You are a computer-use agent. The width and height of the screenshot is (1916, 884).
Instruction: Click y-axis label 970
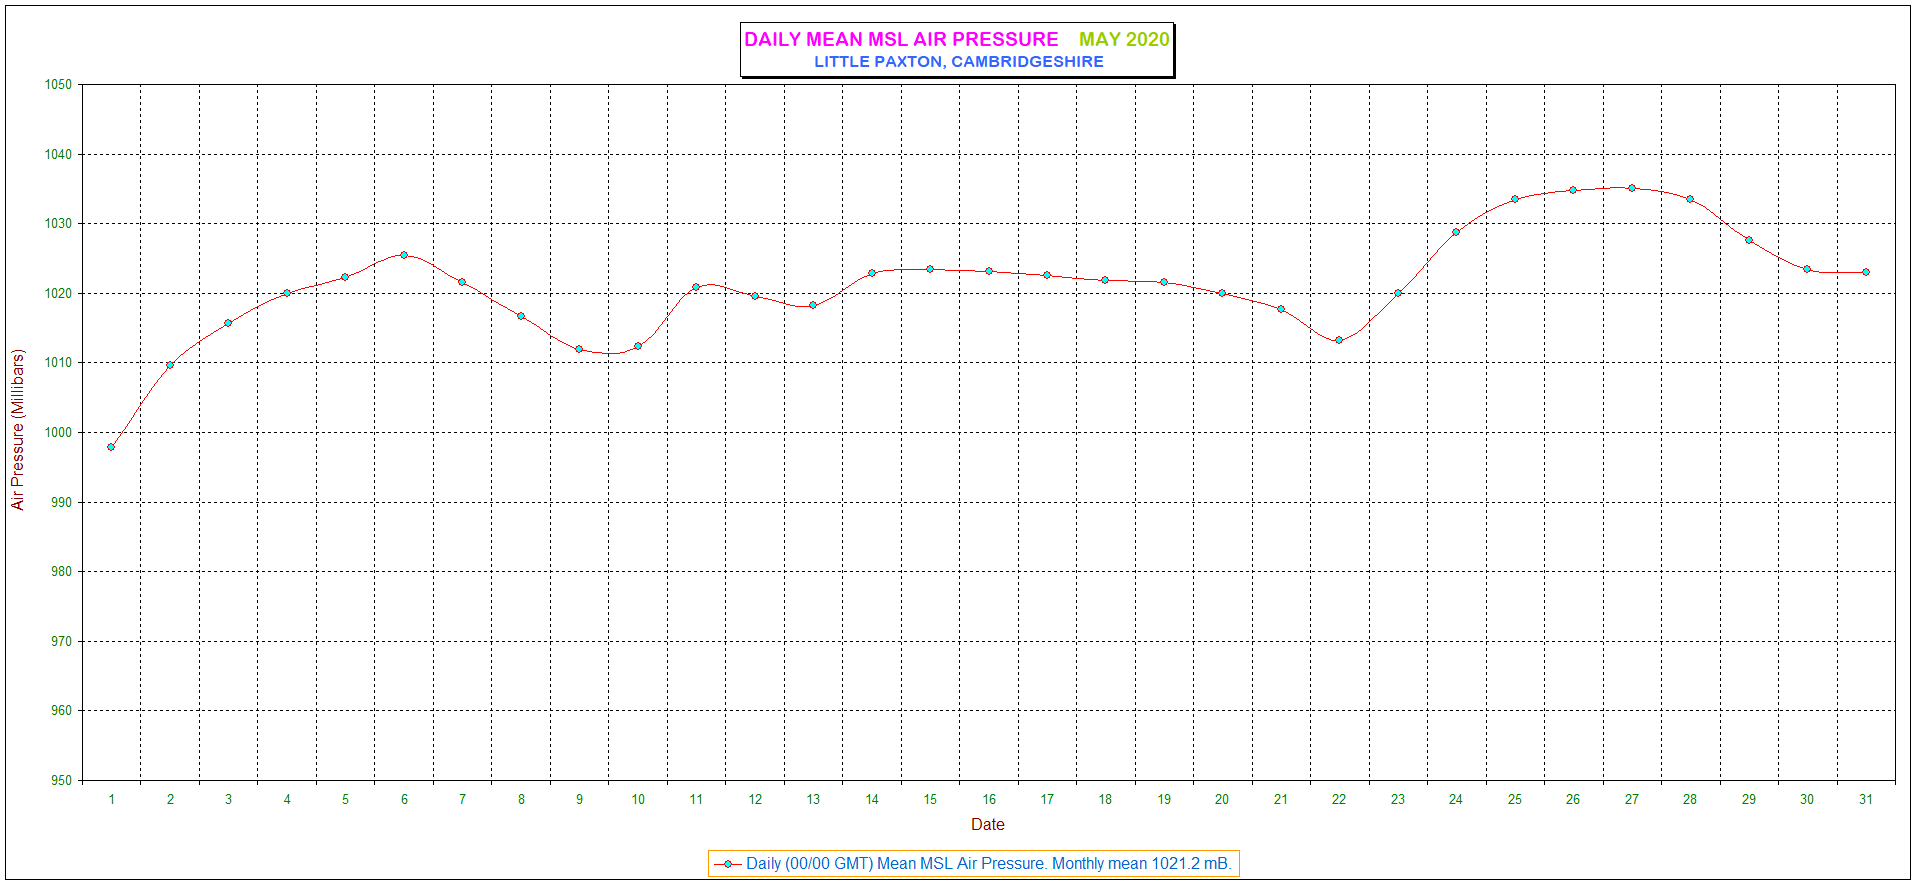pos(62,642)
